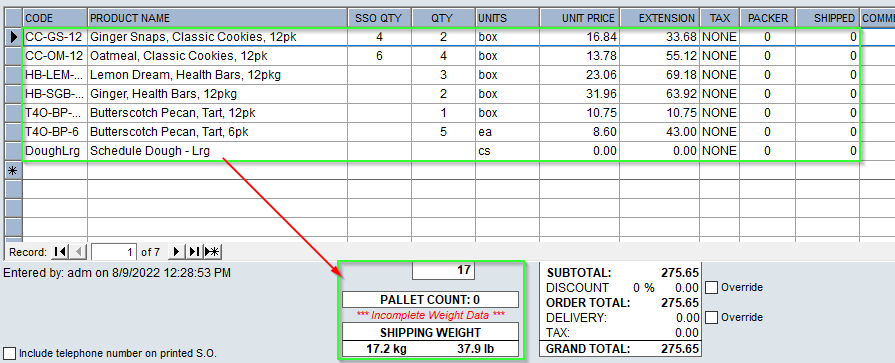Create new record with asterisk navigation button

click(x=213, y=252)
